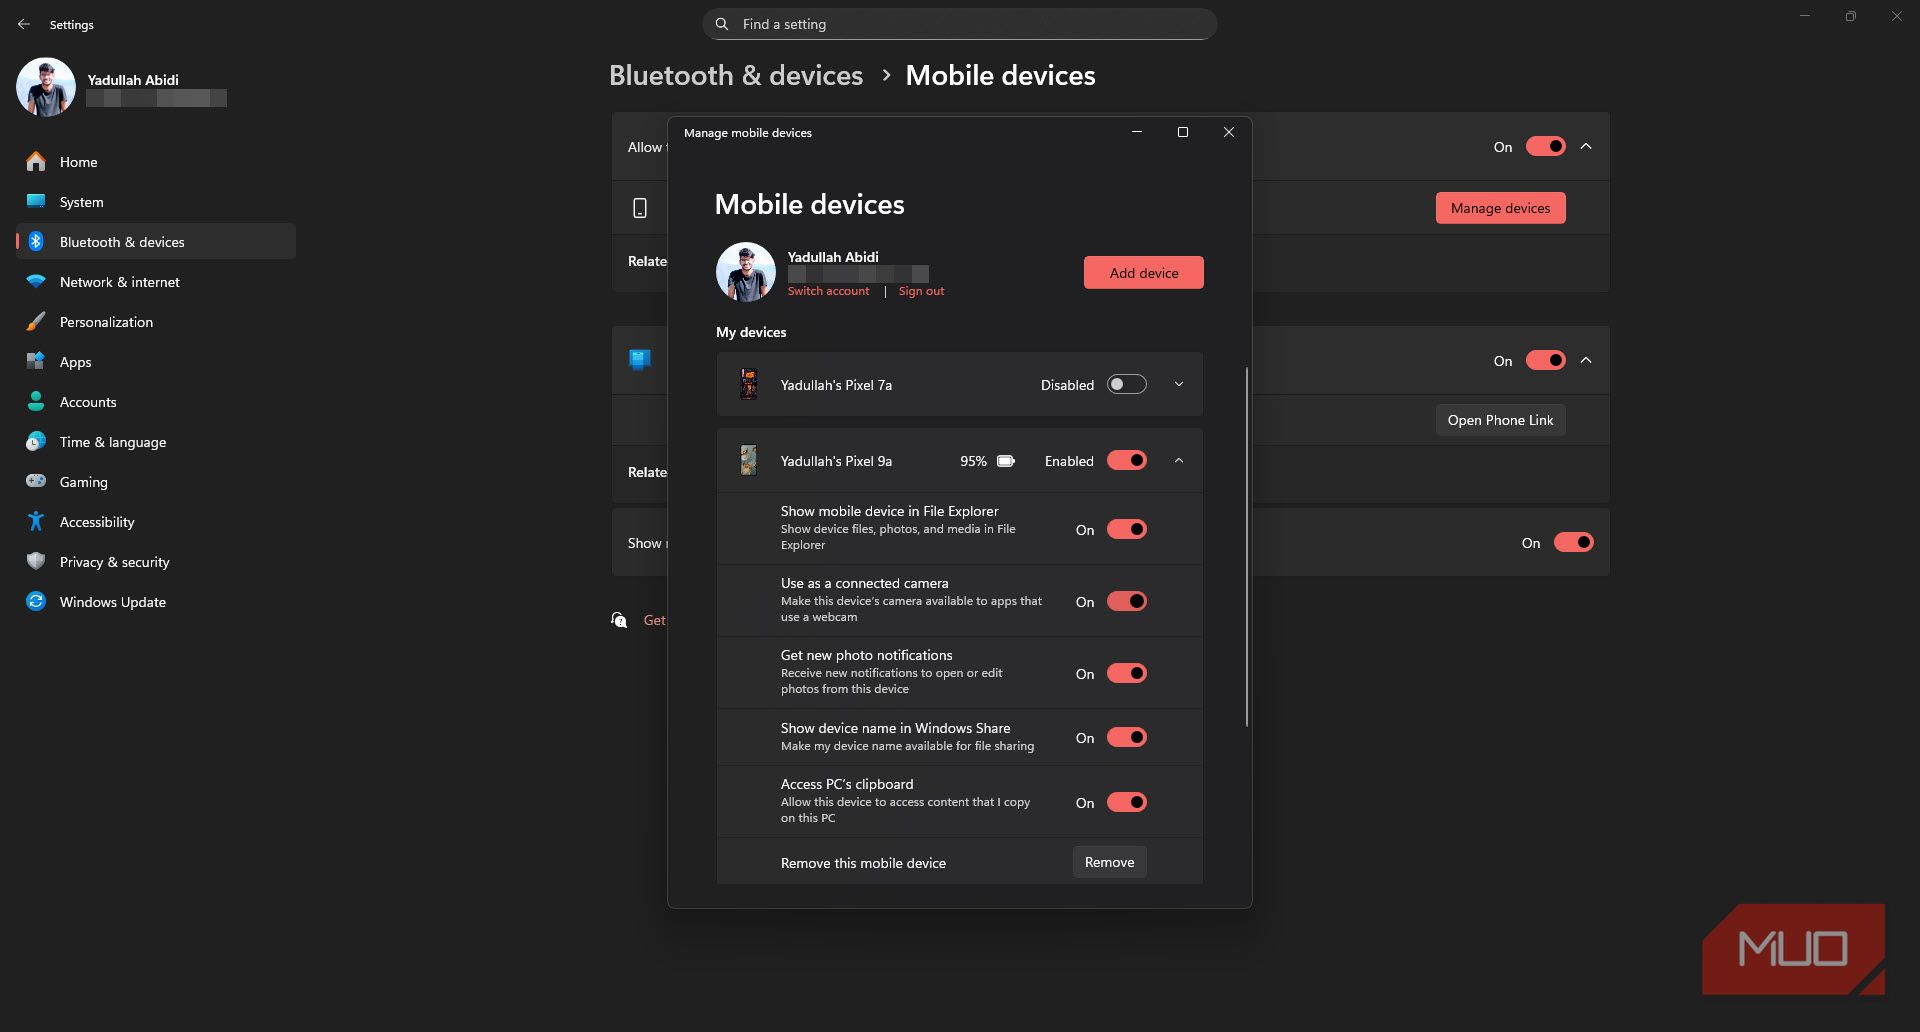The height and width of the screenshot is (1032, 1920).
Task: Click the Privacy & security shield icon
Action: [36, 561]
